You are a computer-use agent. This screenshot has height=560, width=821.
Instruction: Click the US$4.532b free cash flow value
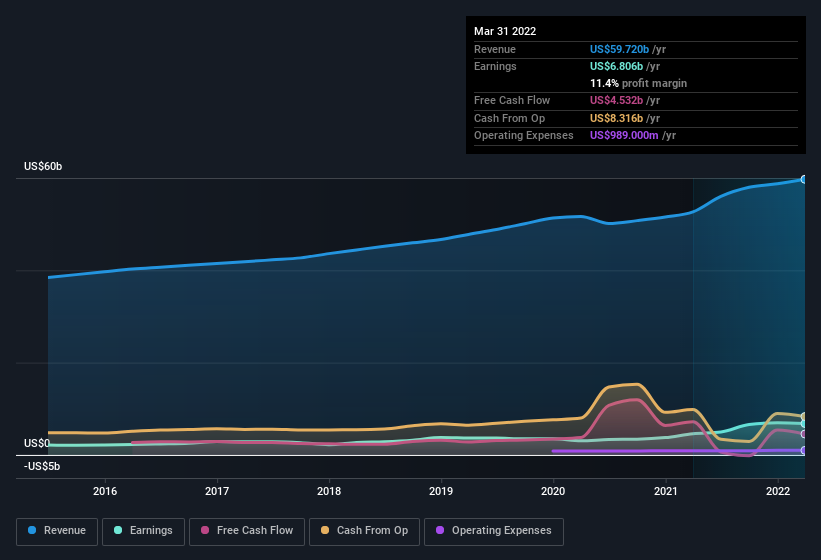616,100
